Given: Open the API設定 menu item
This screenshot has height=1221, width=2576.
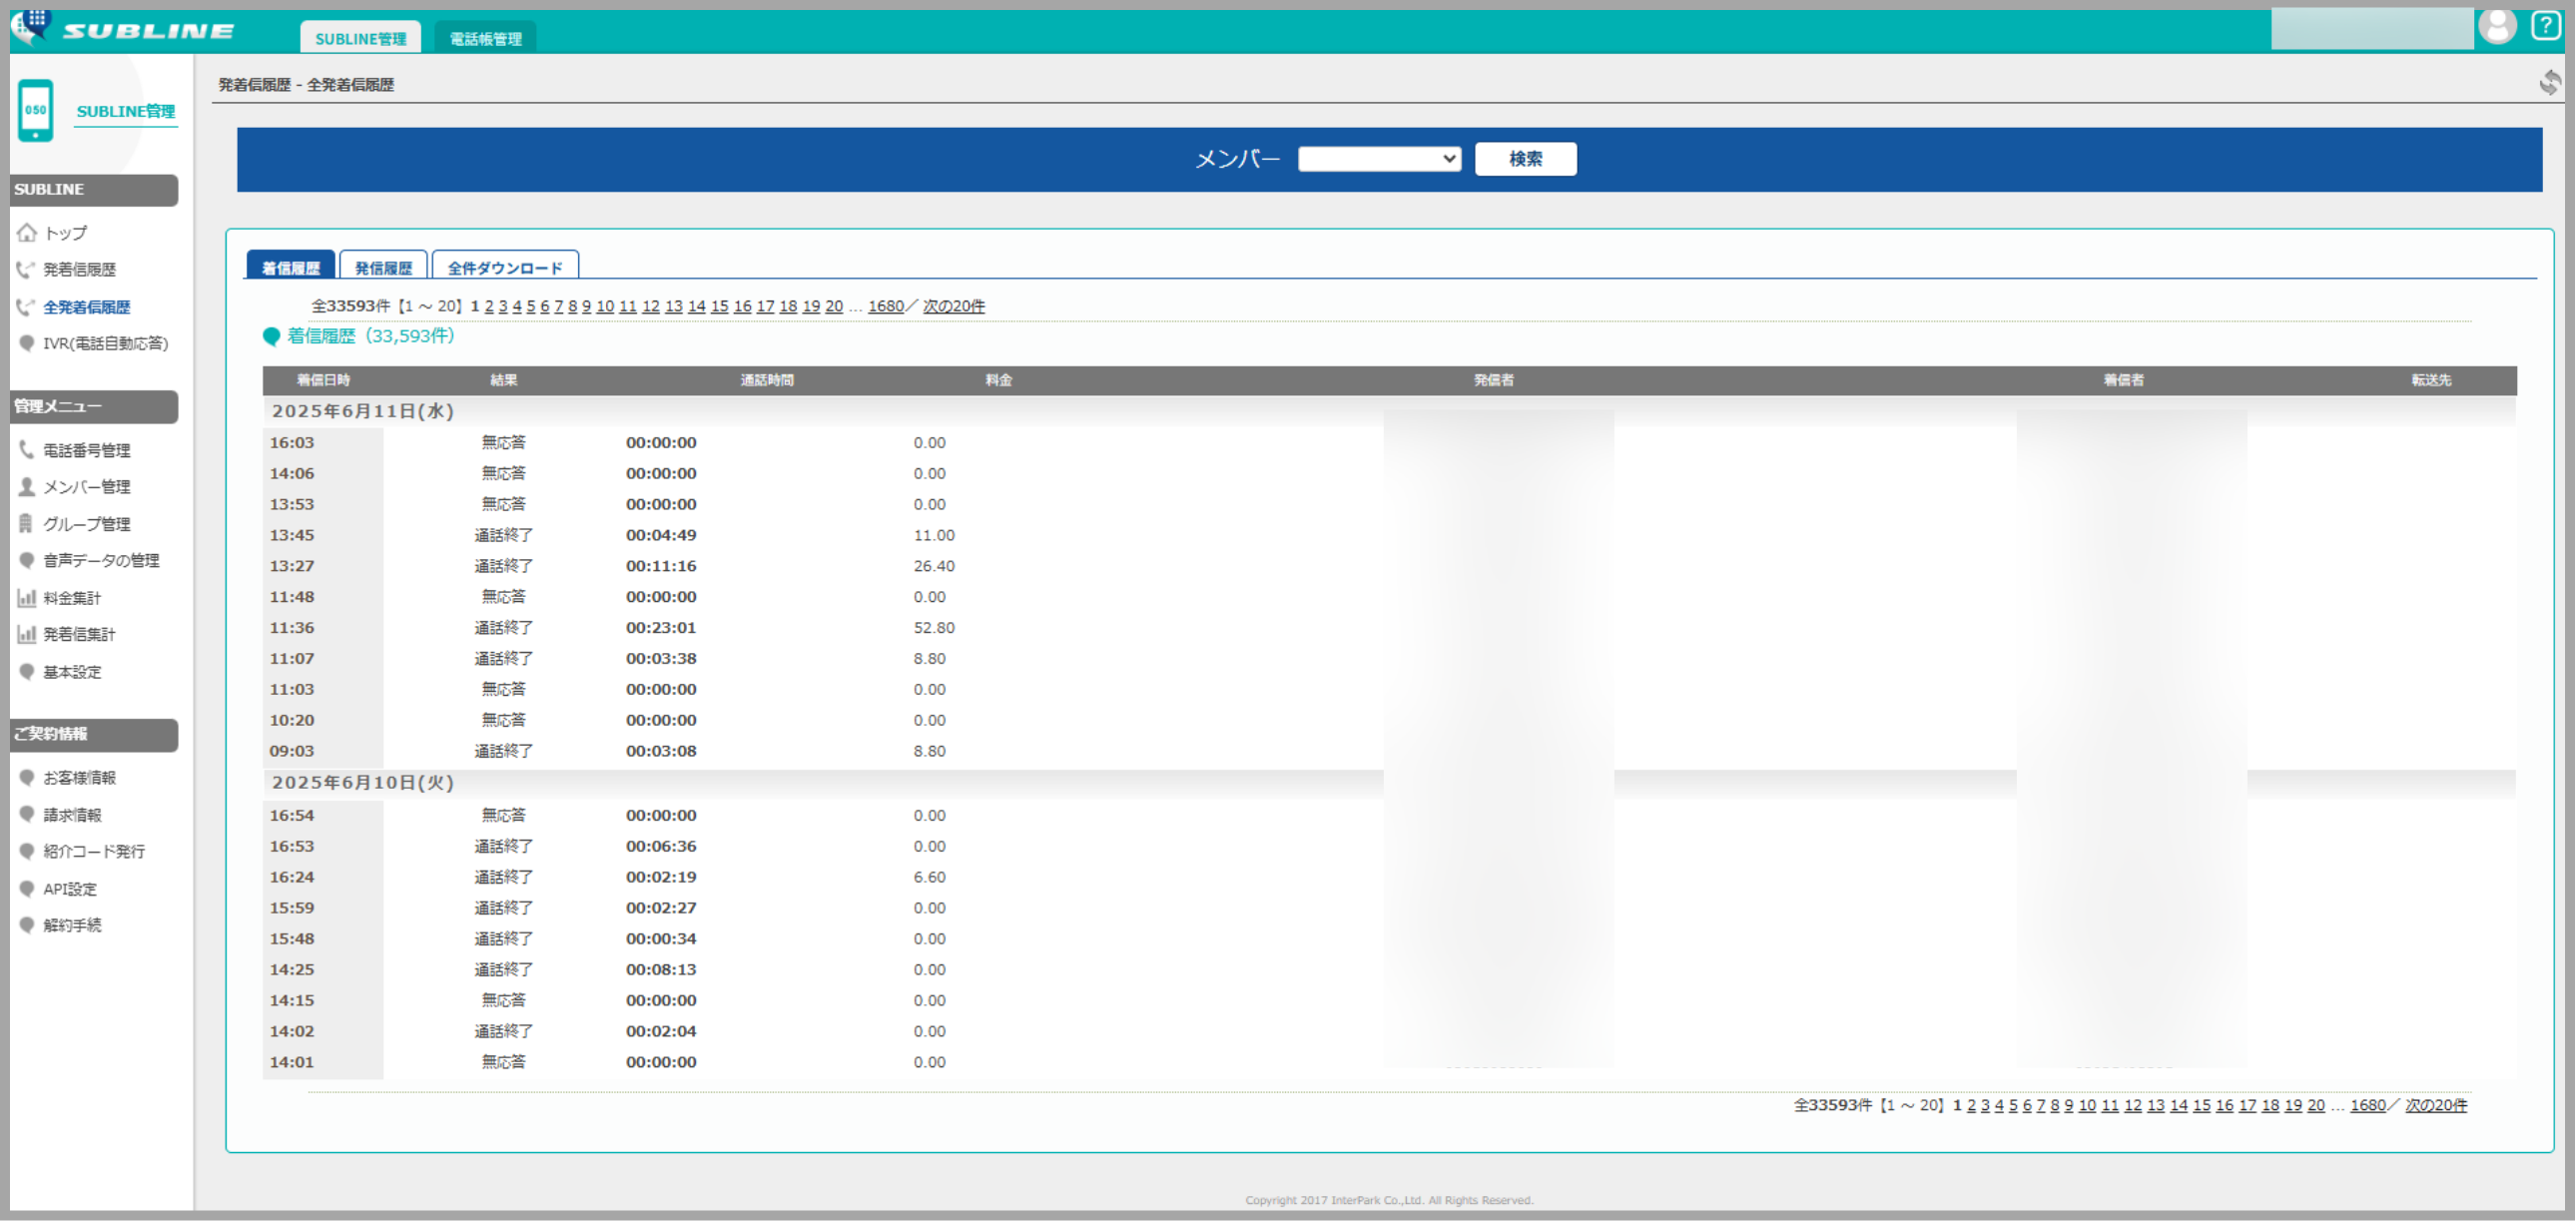Looking at the screenshot, I should coord(70,889).
